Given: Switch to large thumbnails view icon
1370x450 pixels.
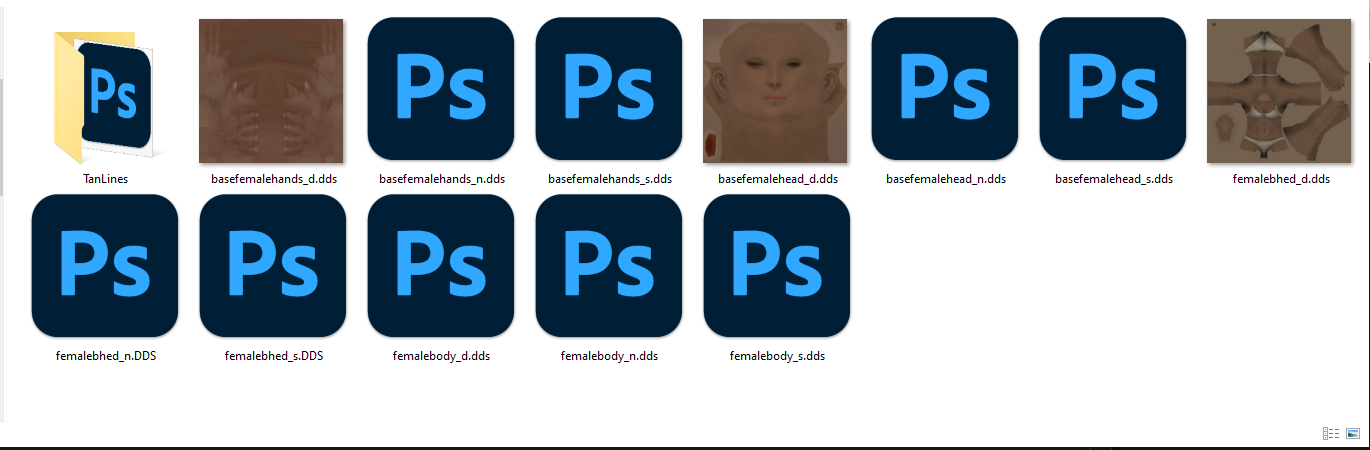Looking at the screenshot, I should click(x=1353, y=433).
